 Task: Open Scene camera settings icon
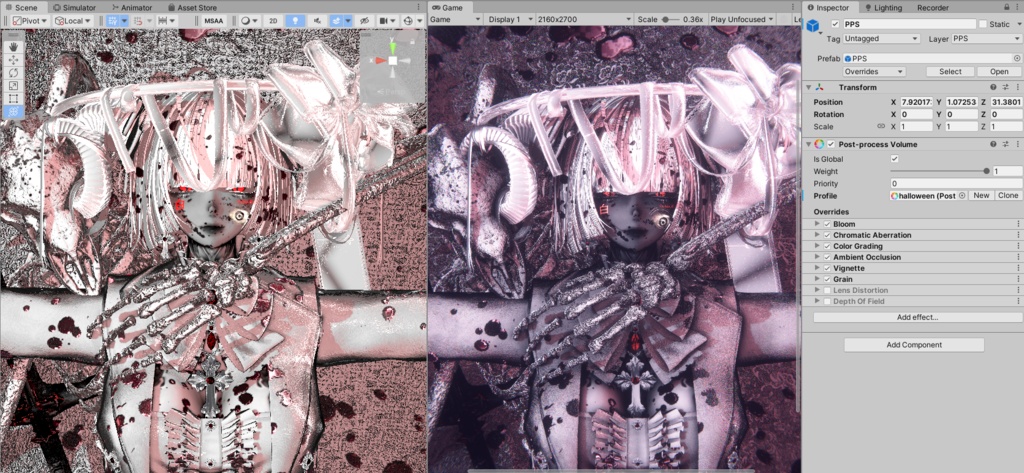coord(383,21)
